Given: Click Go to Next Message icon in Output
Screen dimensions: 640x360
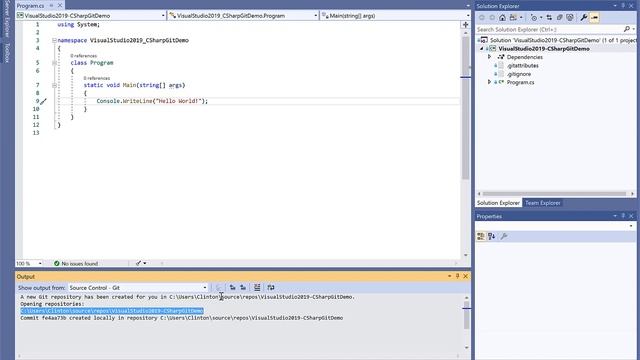Looking at the screenshot, I should point(243,288).
